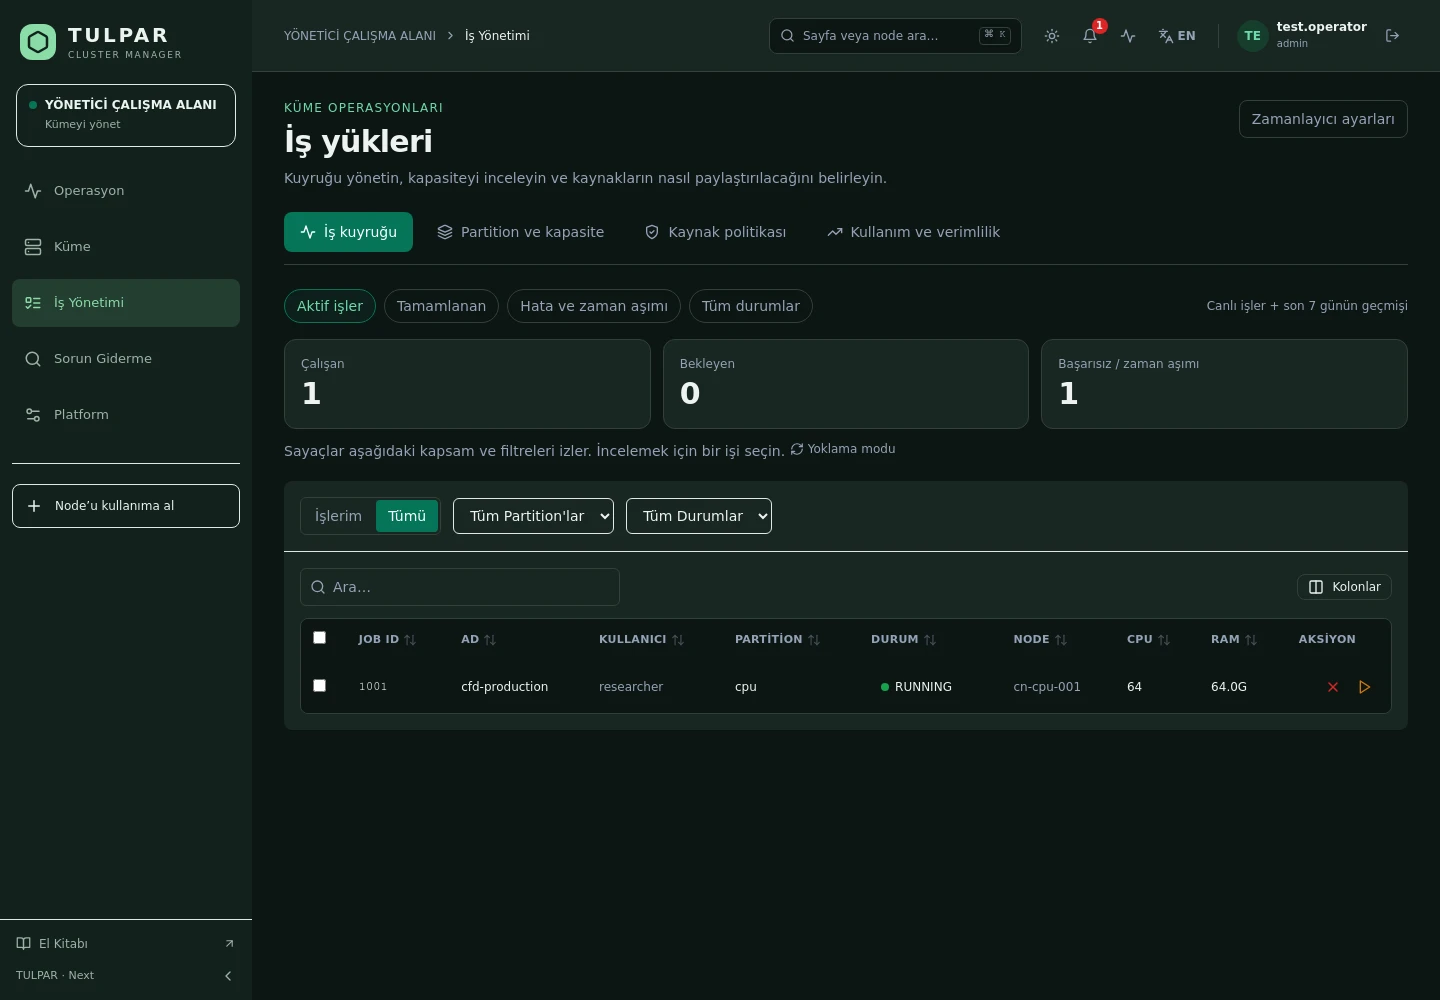
Task: Collapse the sidebar with chevron icon
Action: (x=228, y=976)
